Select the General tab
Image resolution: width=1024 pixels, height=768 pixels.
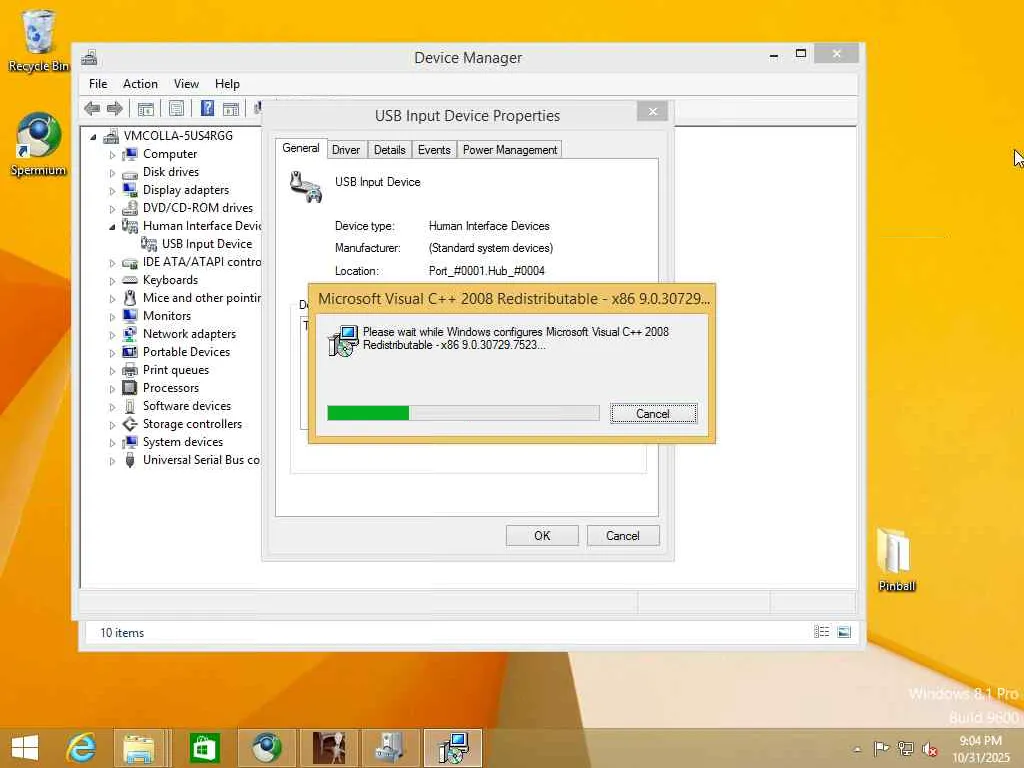[300, 148]
